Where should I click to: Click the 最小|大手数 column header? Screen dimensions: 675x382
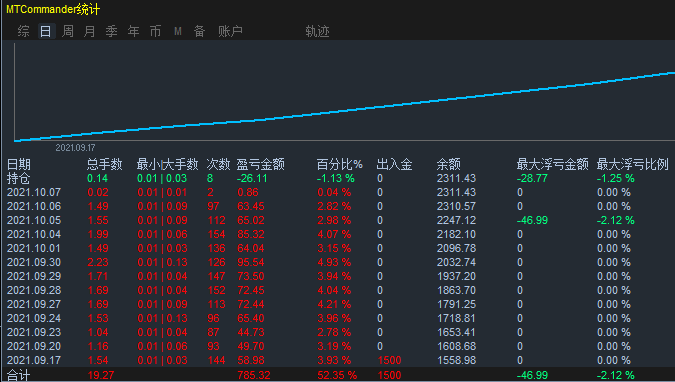tap(167, 164)
